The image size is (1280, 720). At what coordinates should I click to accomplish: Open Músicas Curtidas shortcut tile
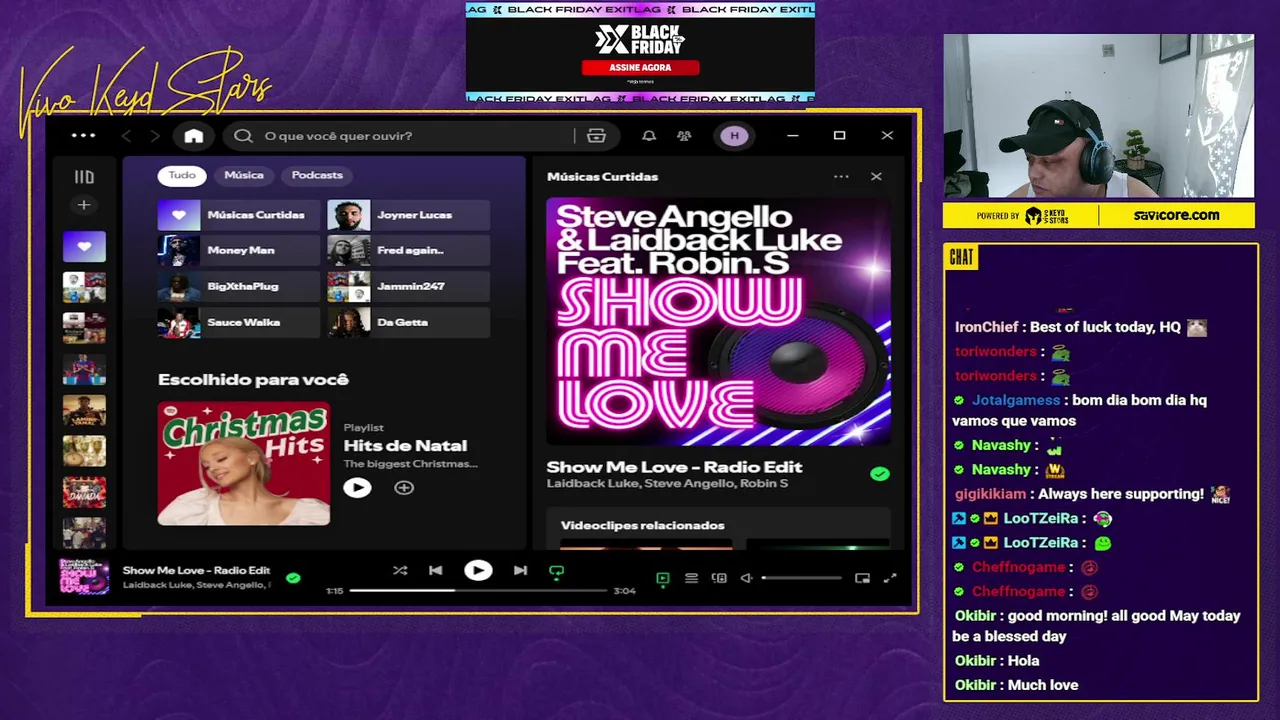click(x=239, y=215)
